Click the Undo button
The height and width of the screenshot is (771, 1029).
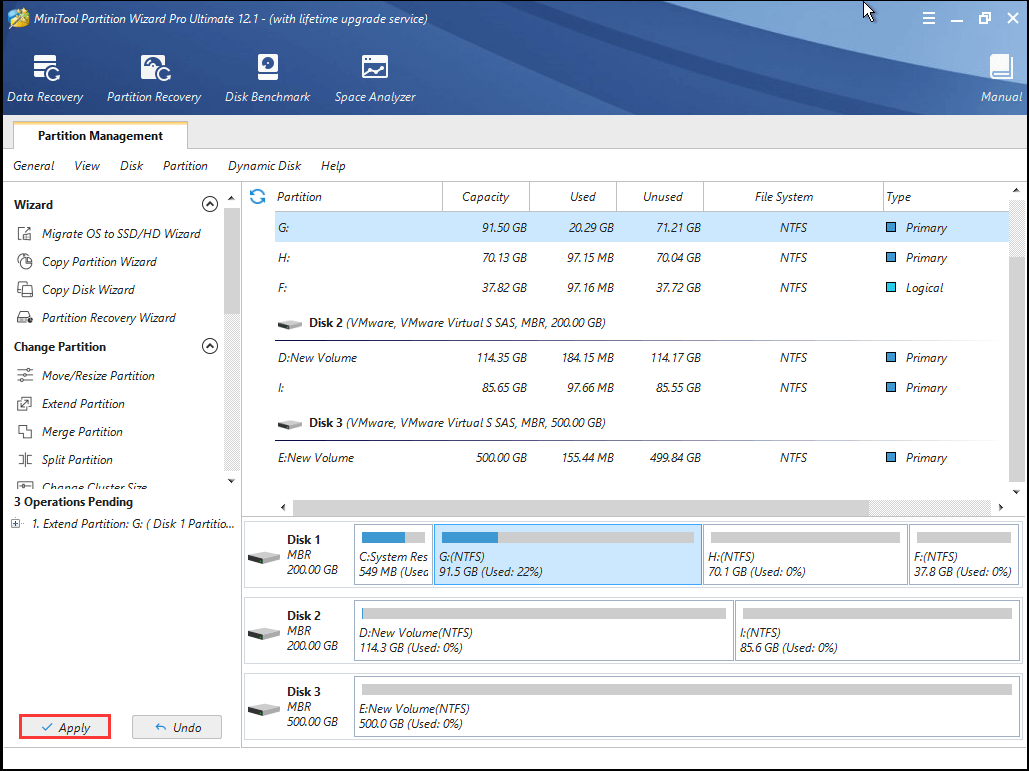click(177, 727)
